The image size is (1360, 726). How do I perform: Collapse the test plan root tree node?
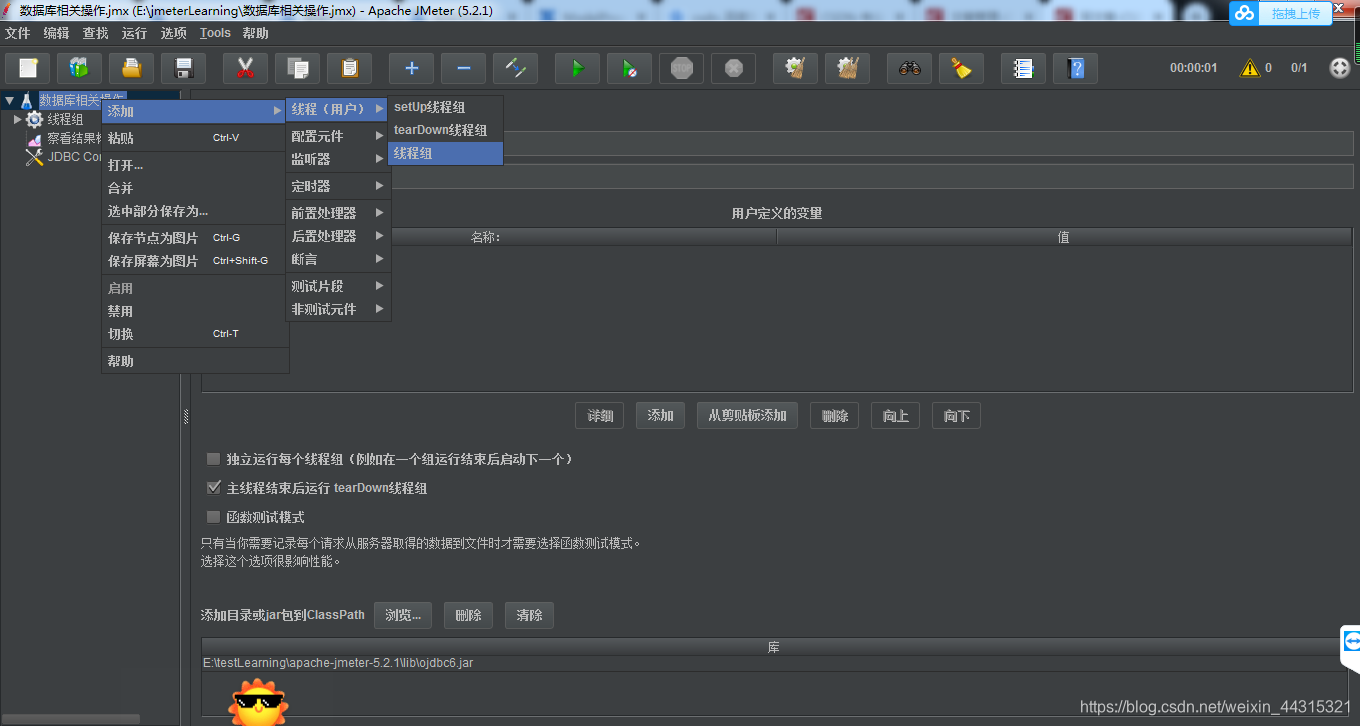(9, 100)
